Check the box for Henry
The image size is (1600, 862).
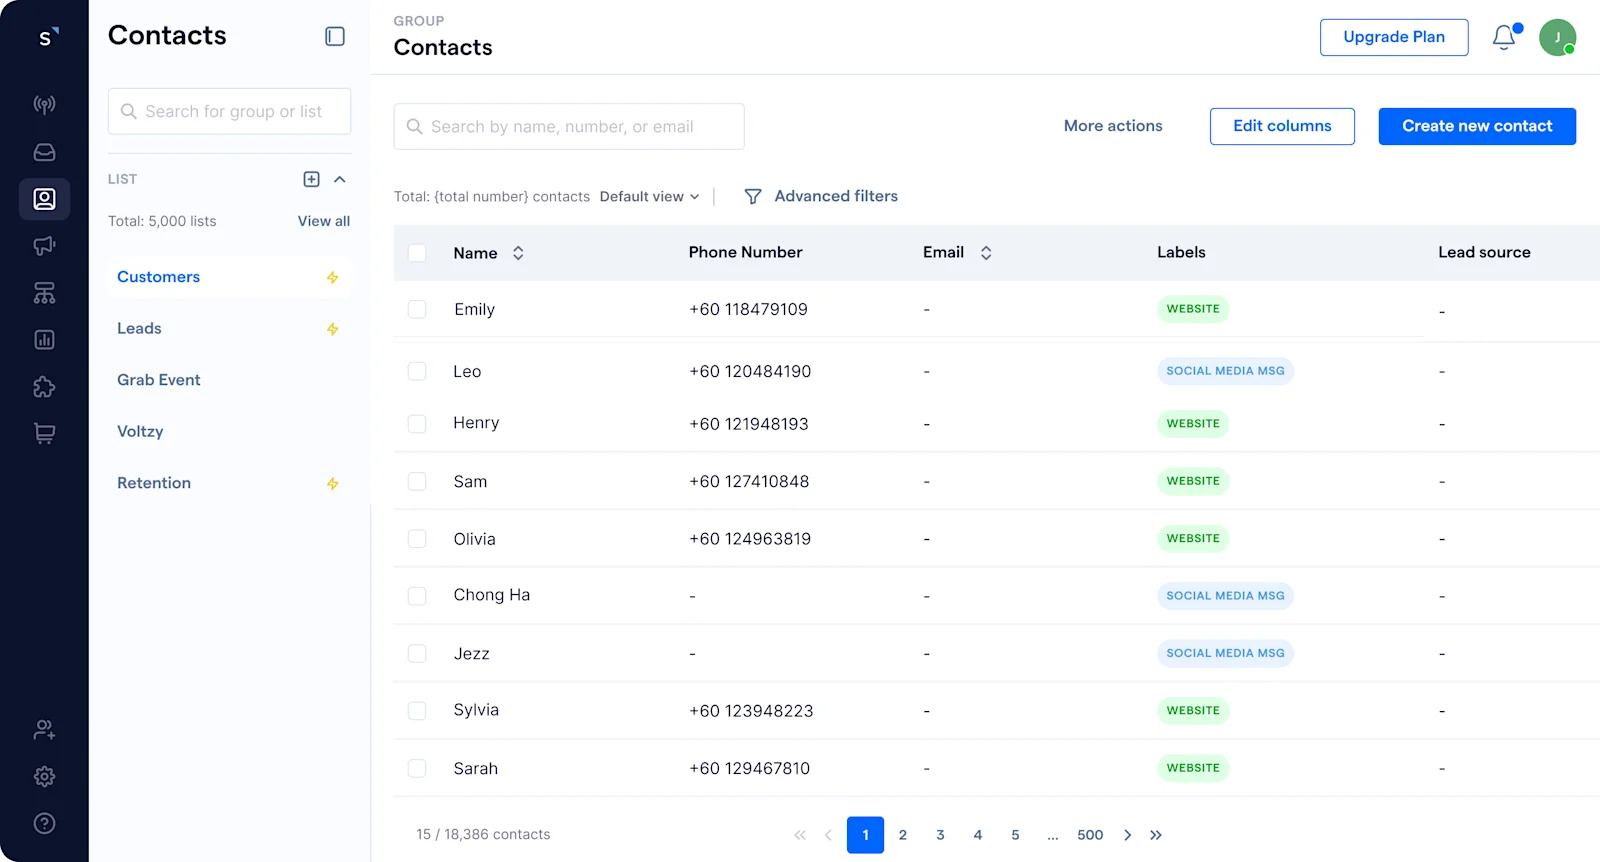coord(417,424)
